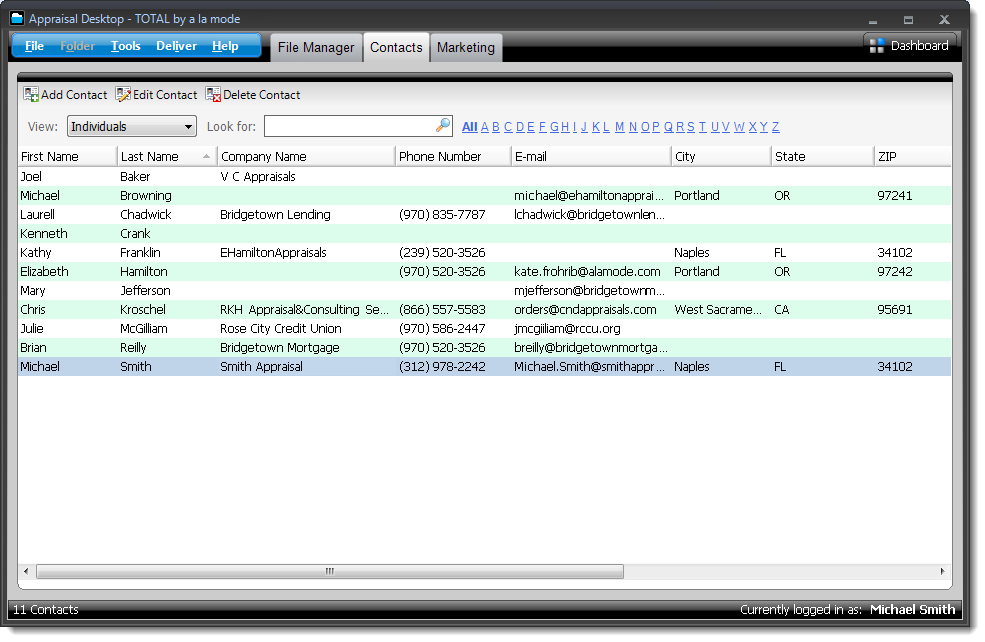Click the Appraisal Desktop title bar icon
This screenshot has height=642, width=985.
click(17, 18)
